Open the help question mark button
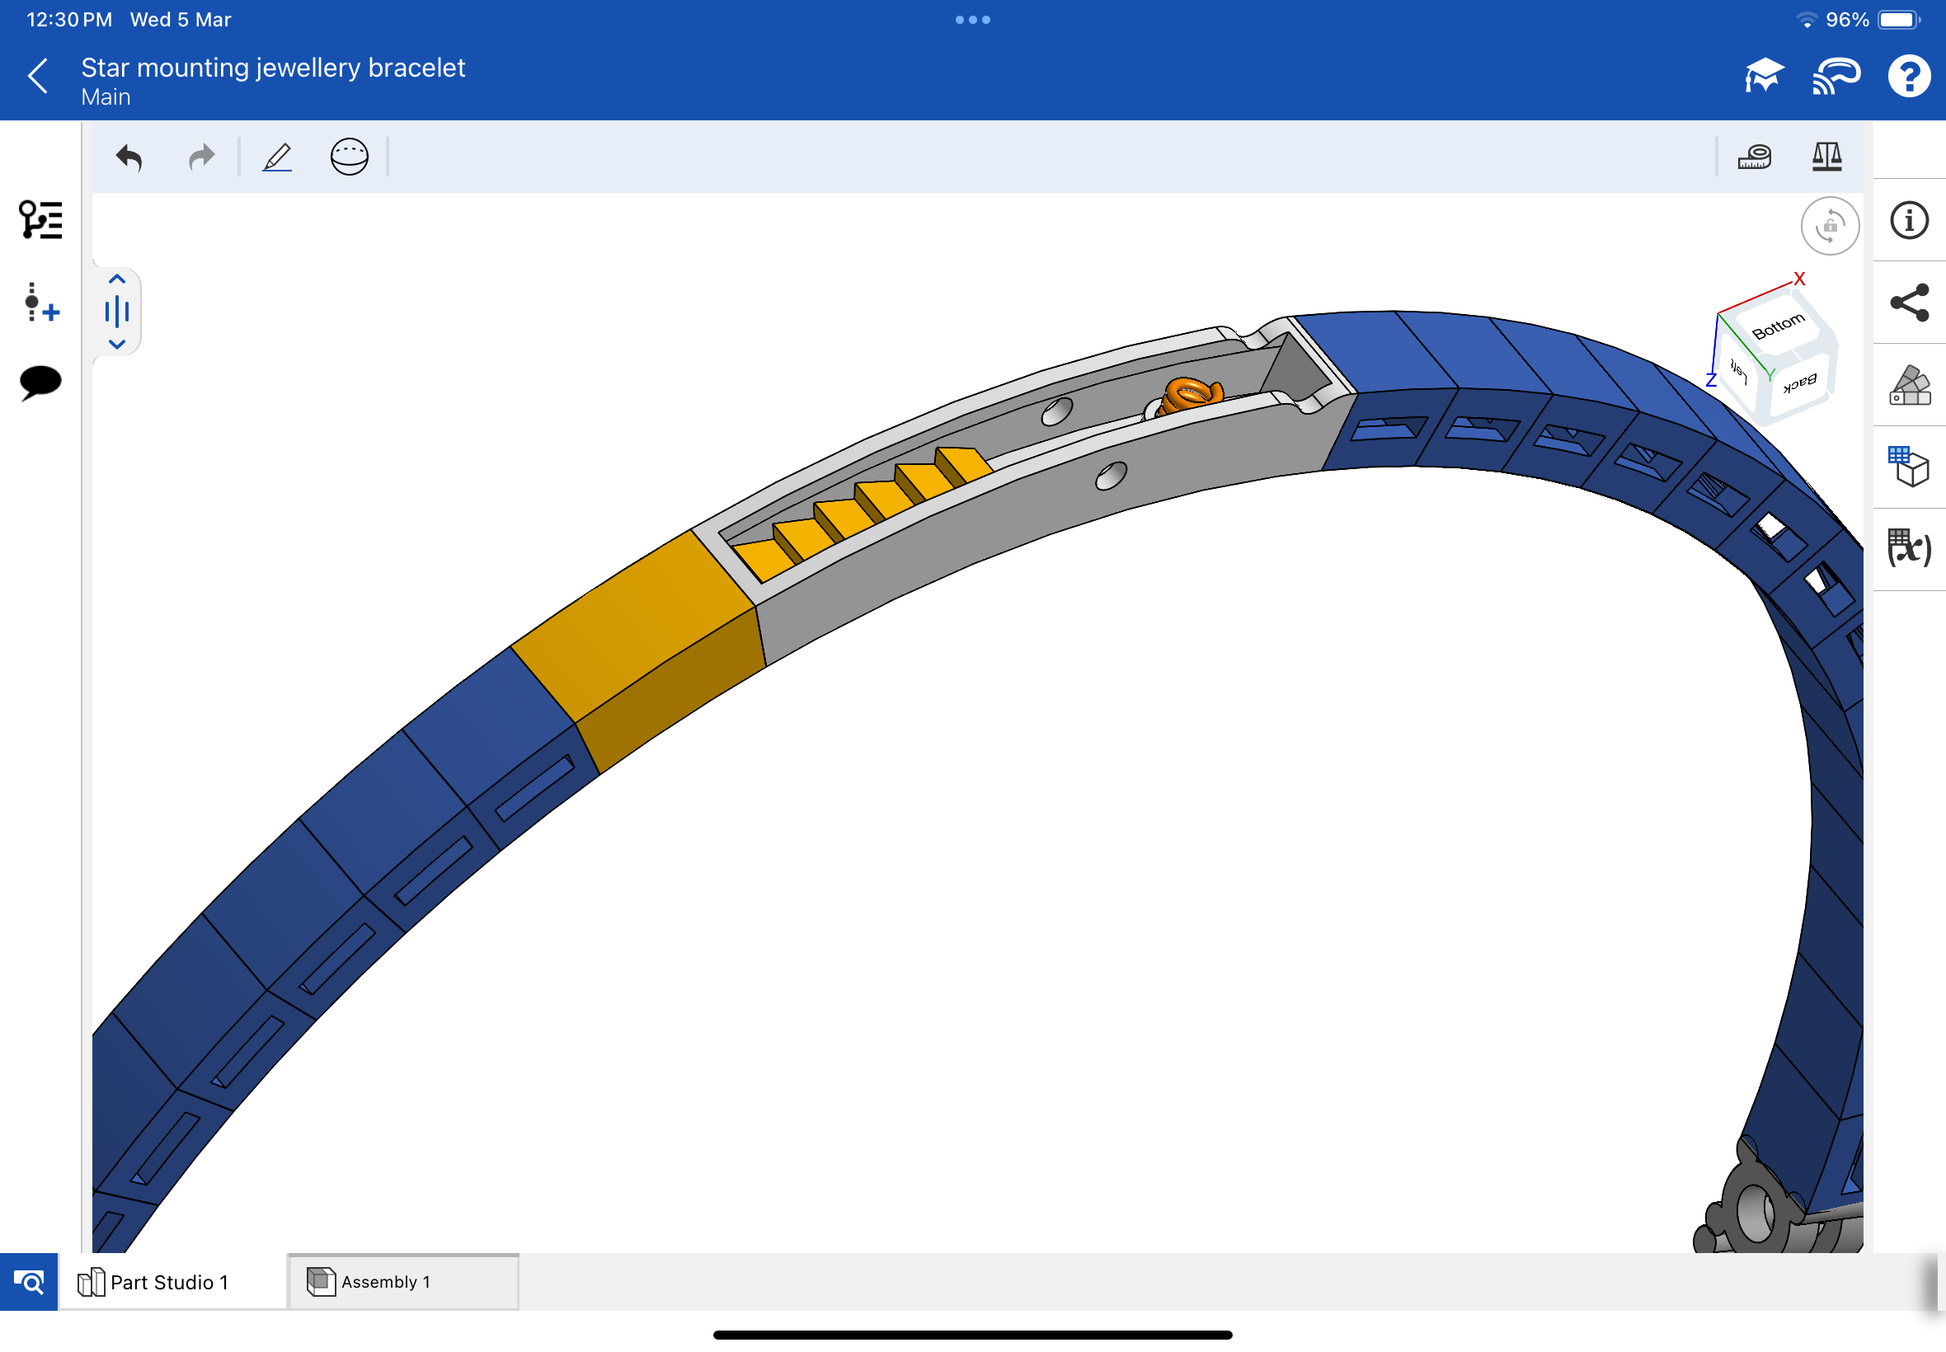The image size is (1946, 1352). [x=1908, y=76]
